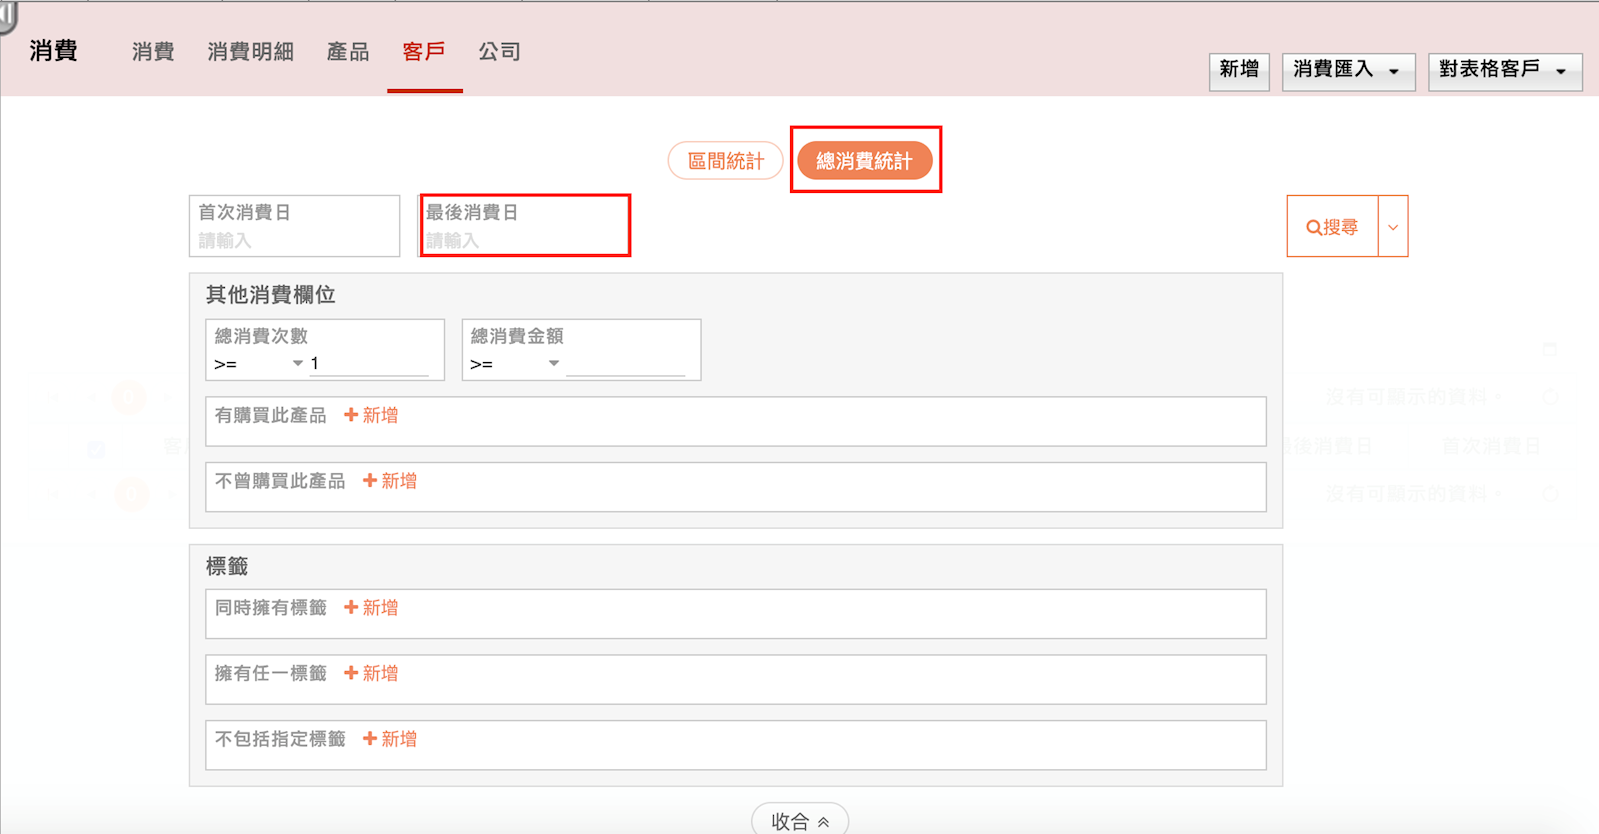The image size is (1599, 834).
Task: Add tag via 同時擁有標籤 plus 新增
Action: (371, 608)
